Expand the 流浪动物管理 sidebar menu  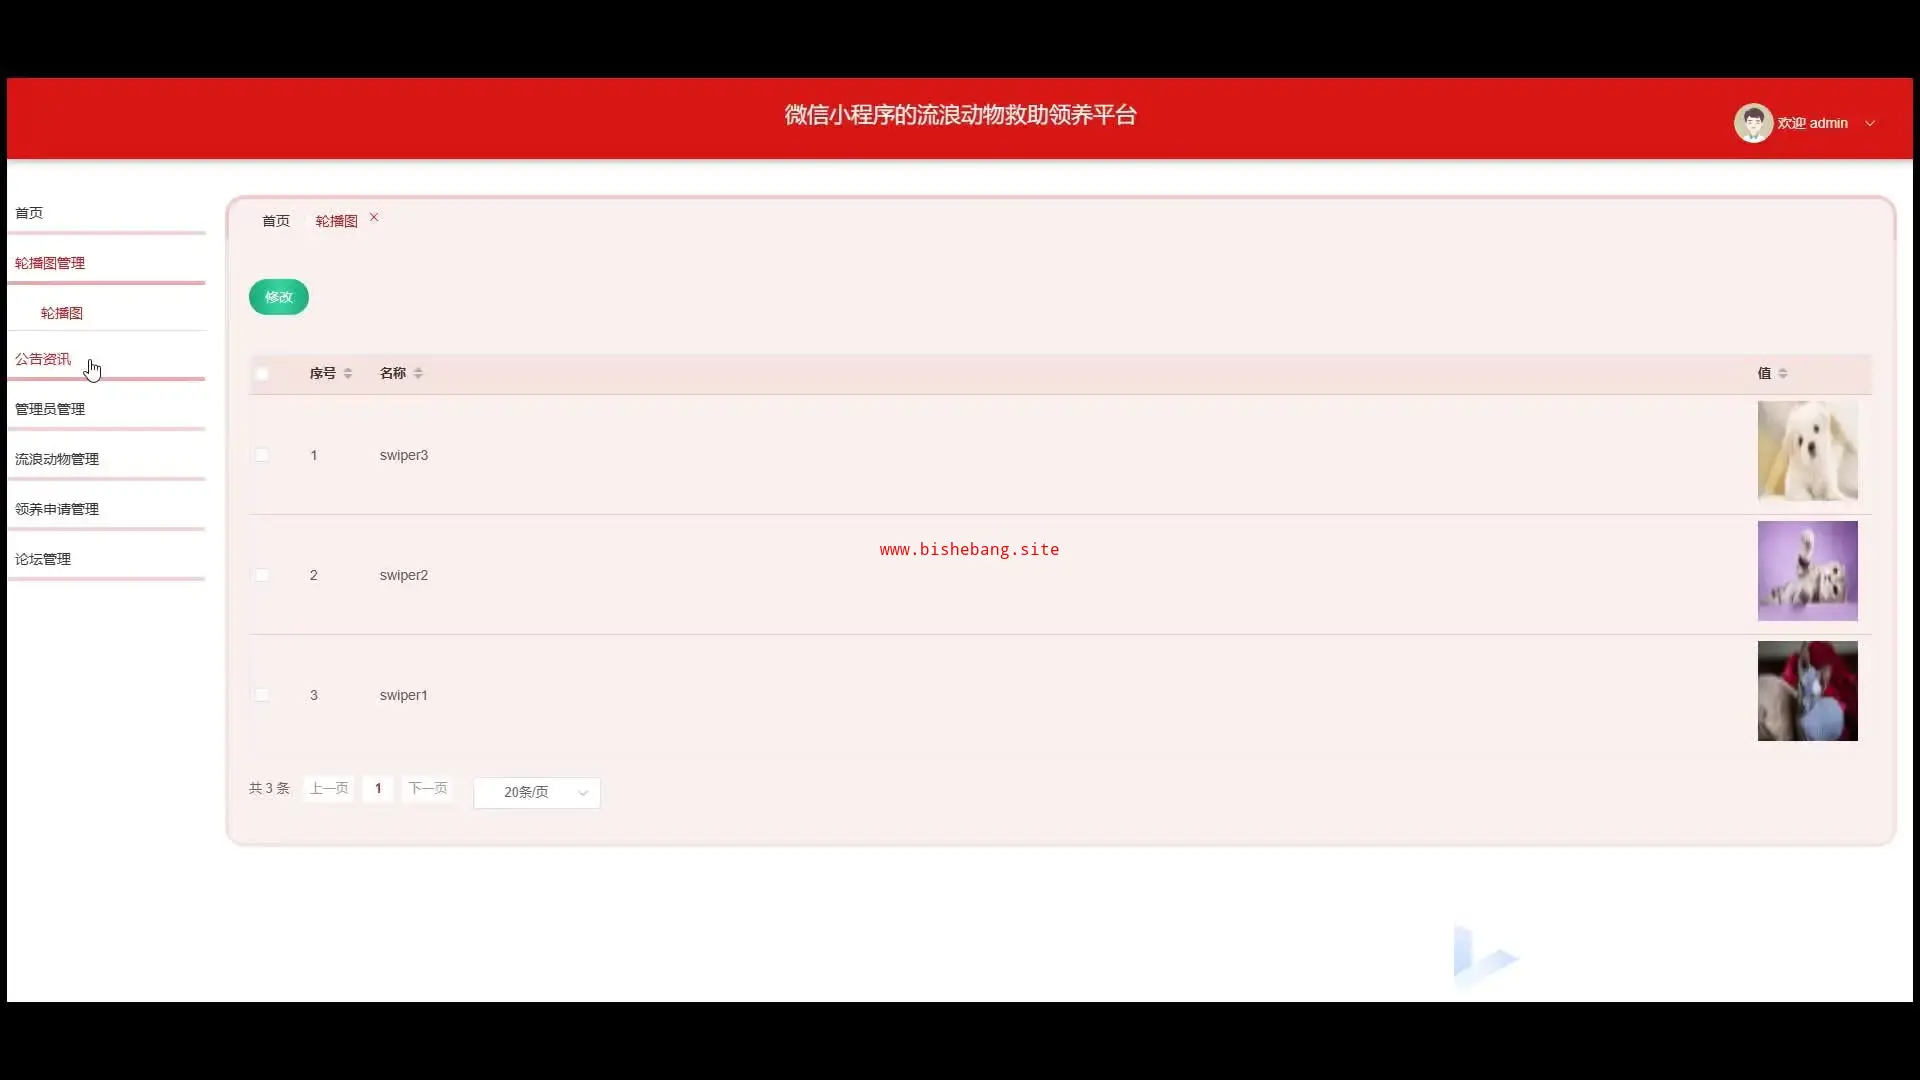(57, 459)
